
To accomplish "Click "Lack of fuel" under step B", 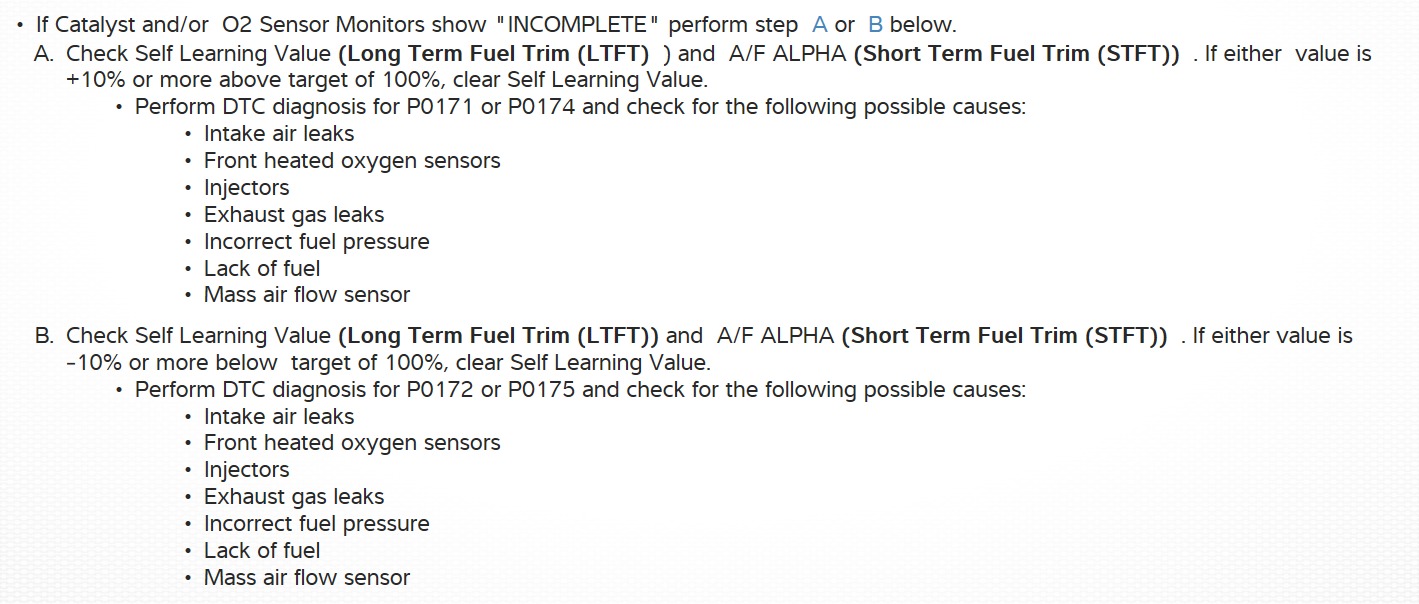I will [262, 551].
